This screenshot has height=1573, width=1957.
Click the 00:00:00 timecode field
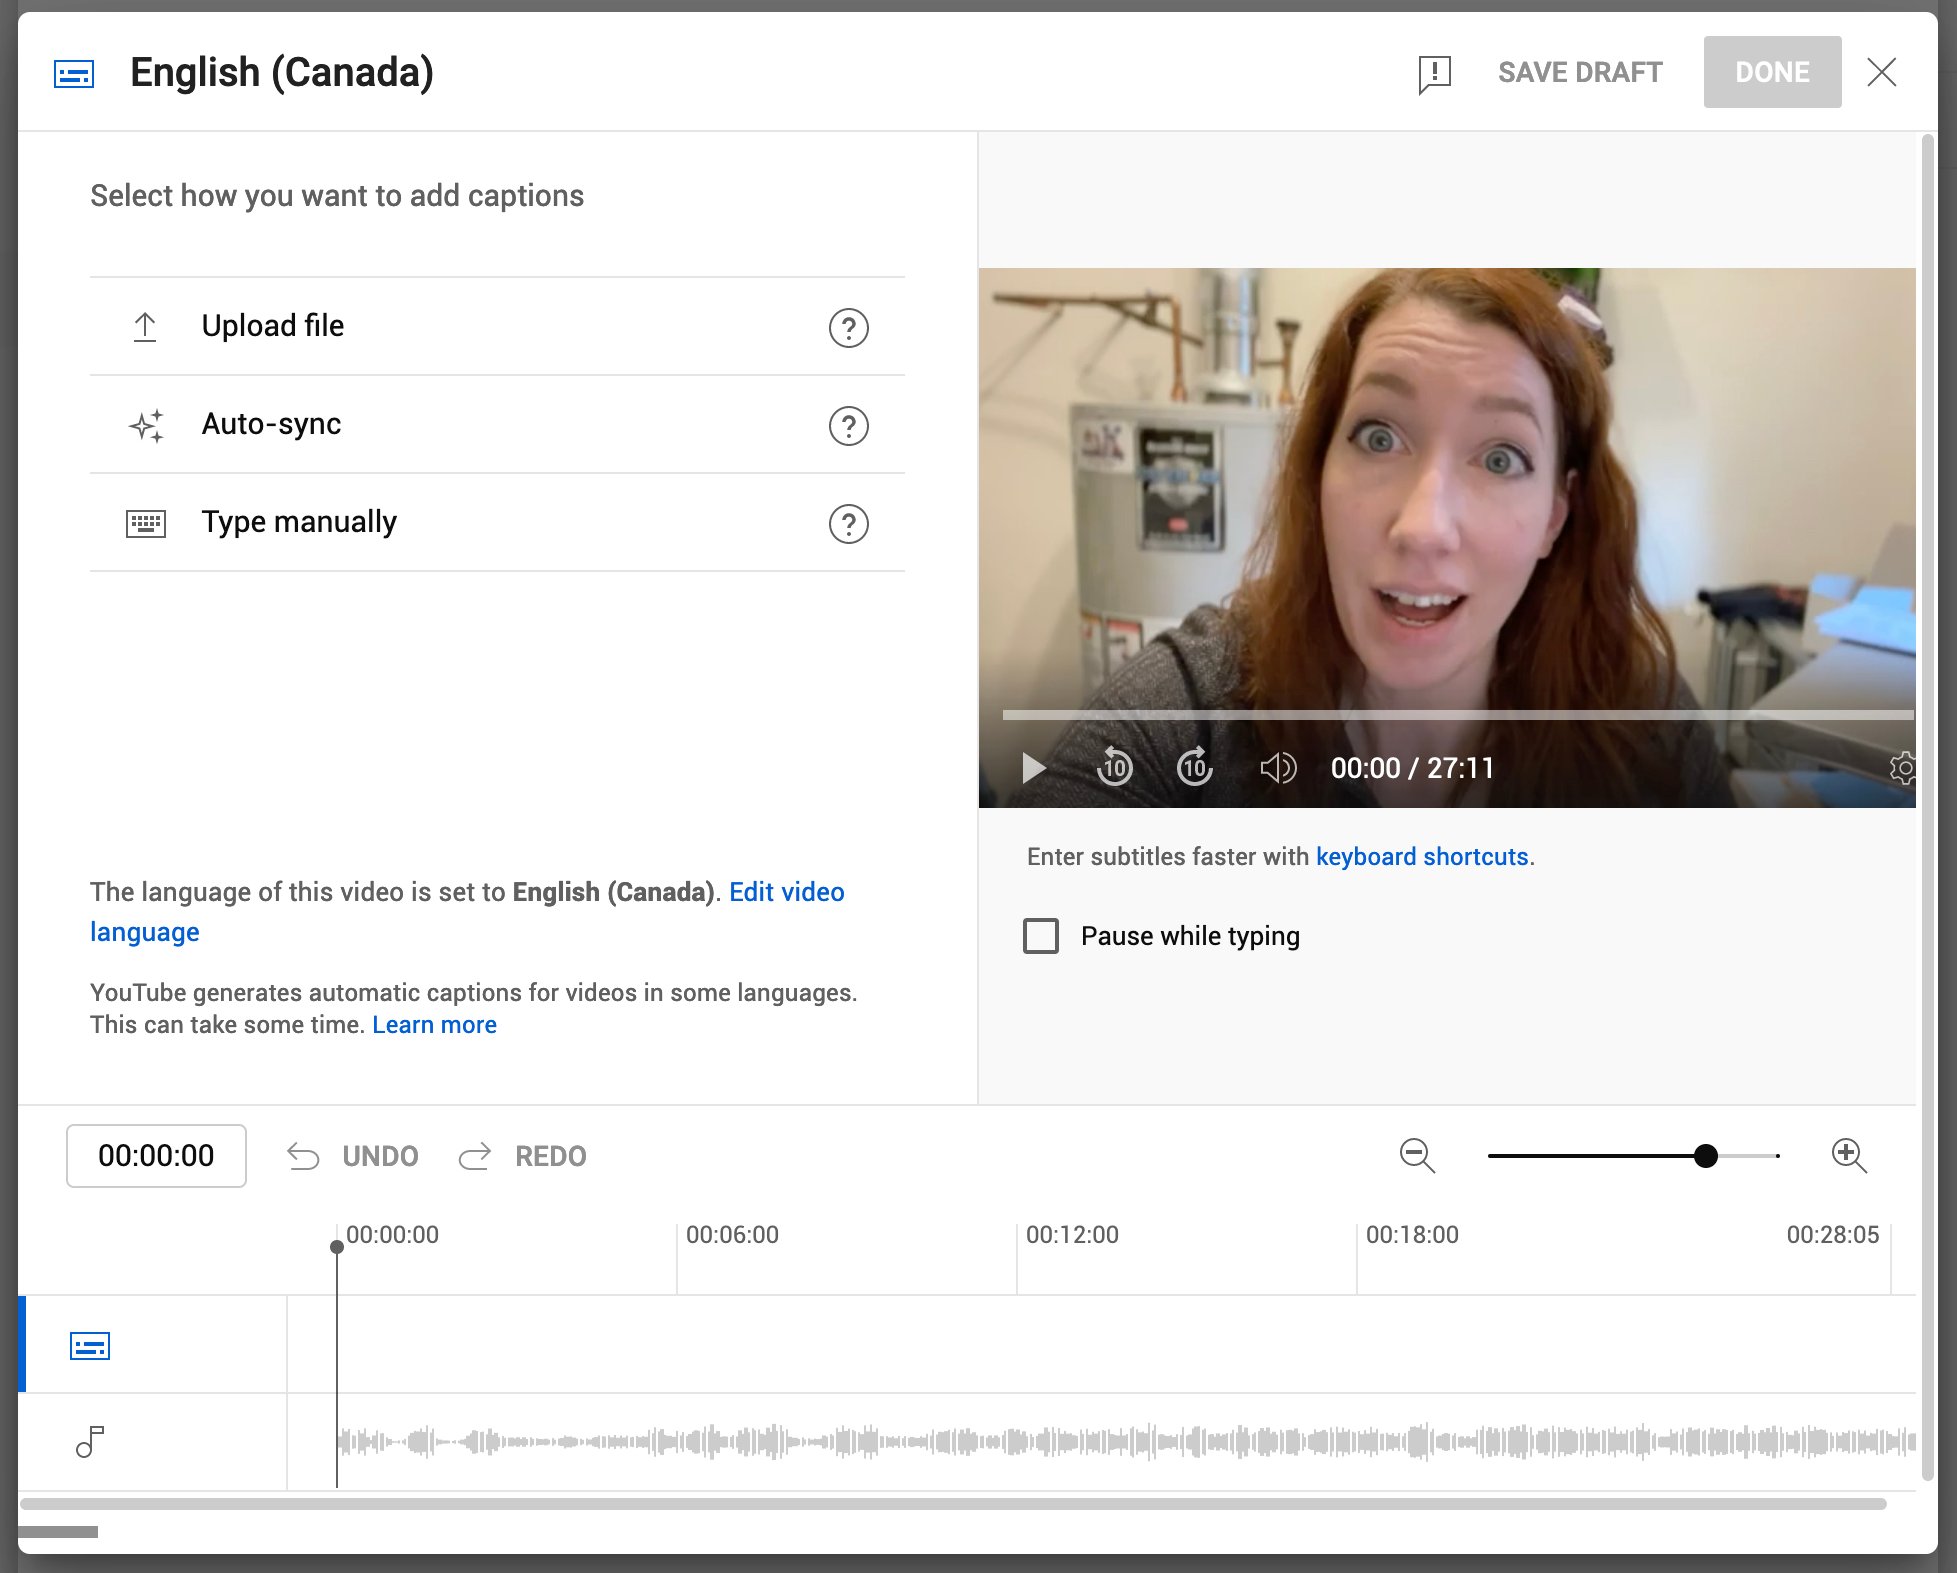tap(156, 1156)
